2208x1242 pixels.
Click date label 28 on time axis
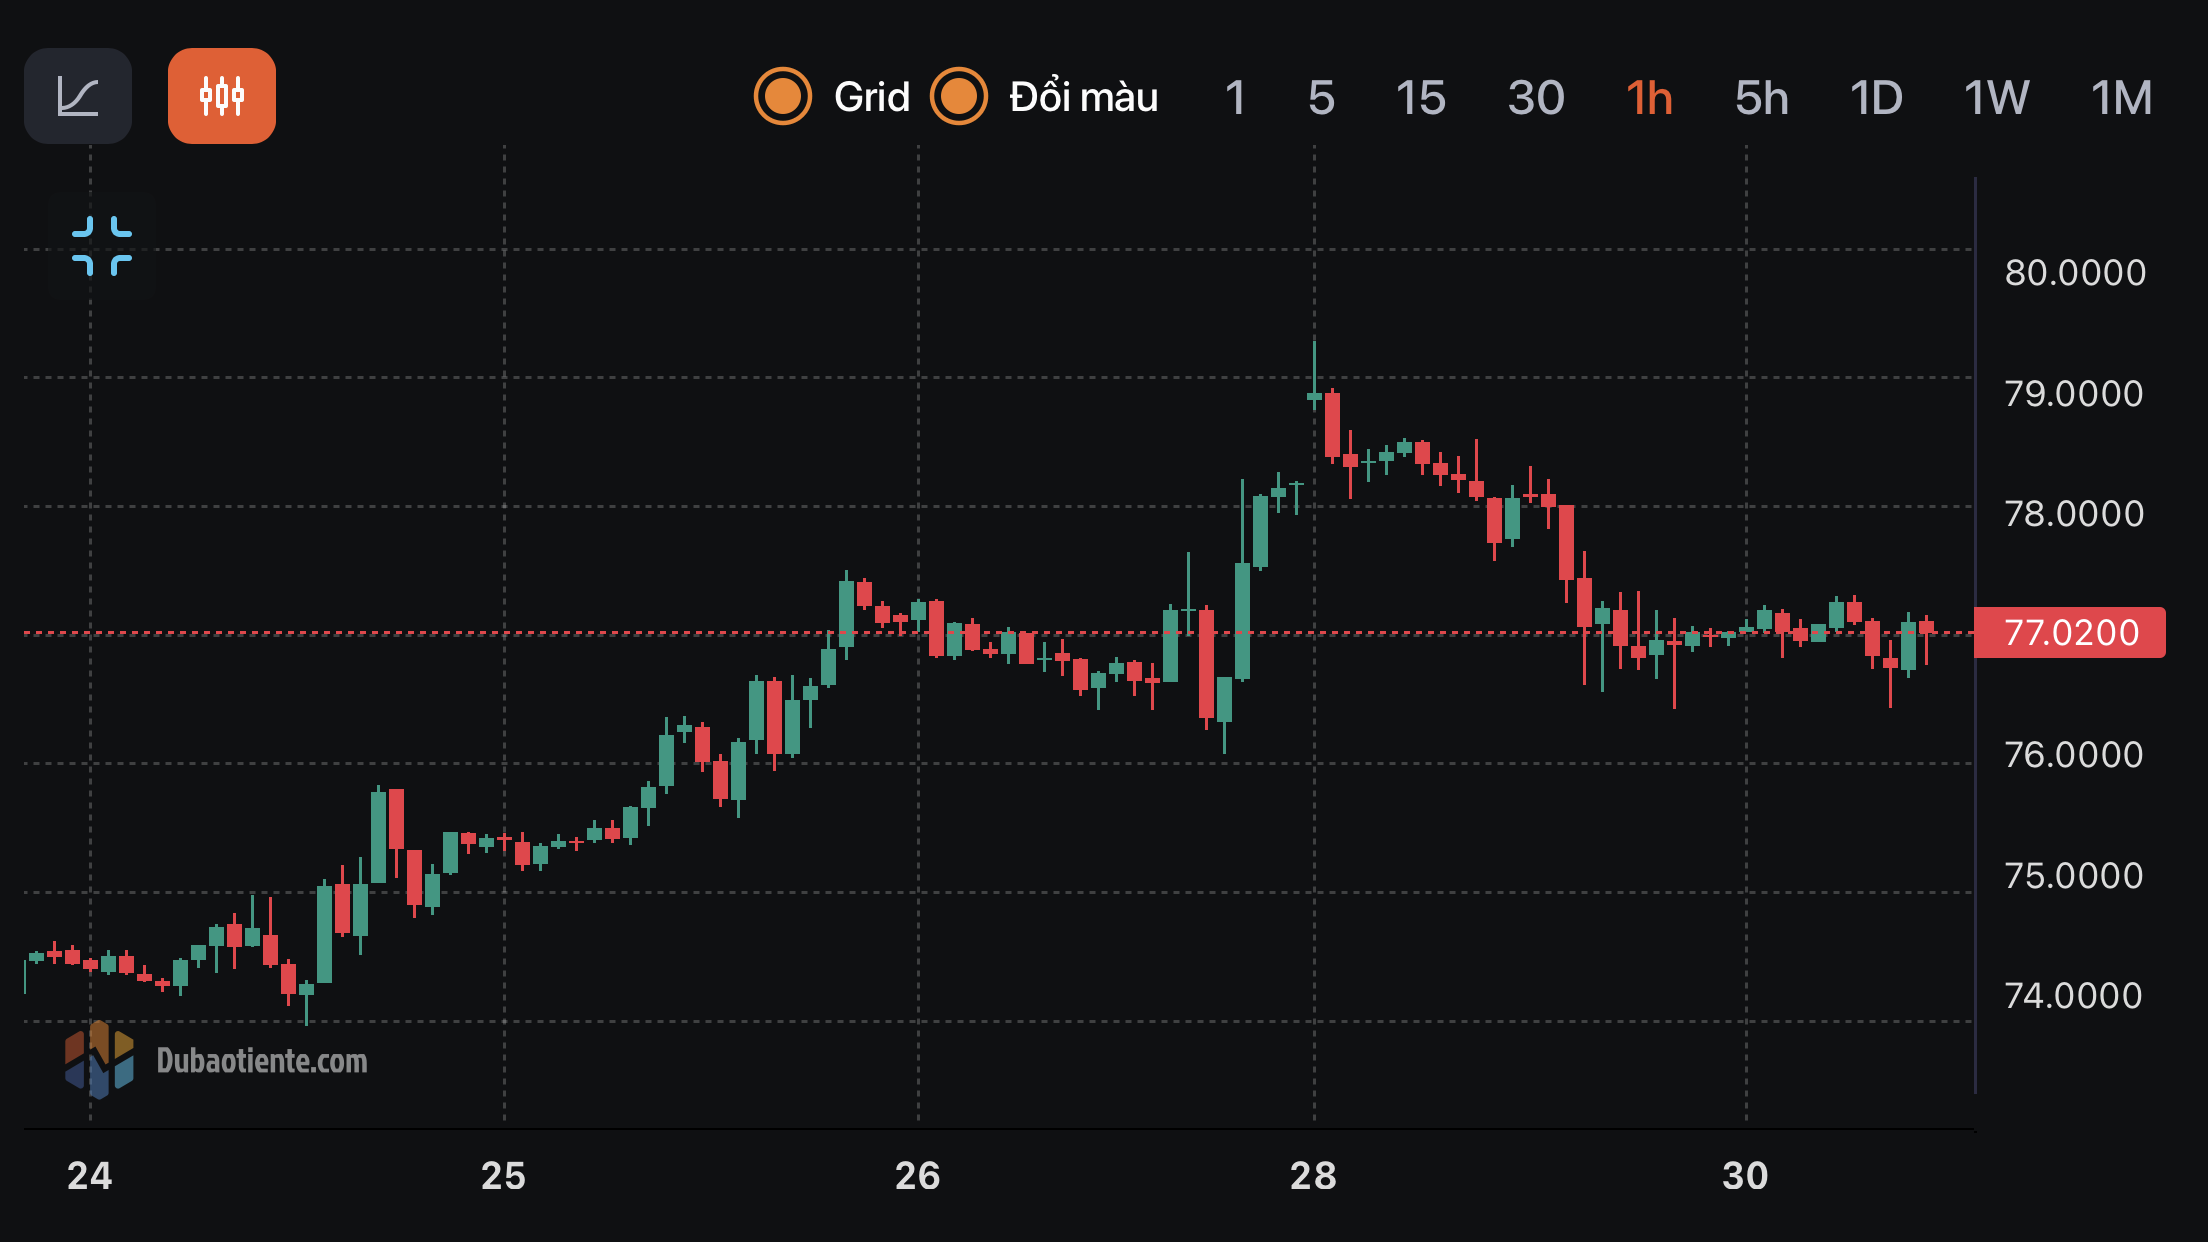[1313, 1176]
